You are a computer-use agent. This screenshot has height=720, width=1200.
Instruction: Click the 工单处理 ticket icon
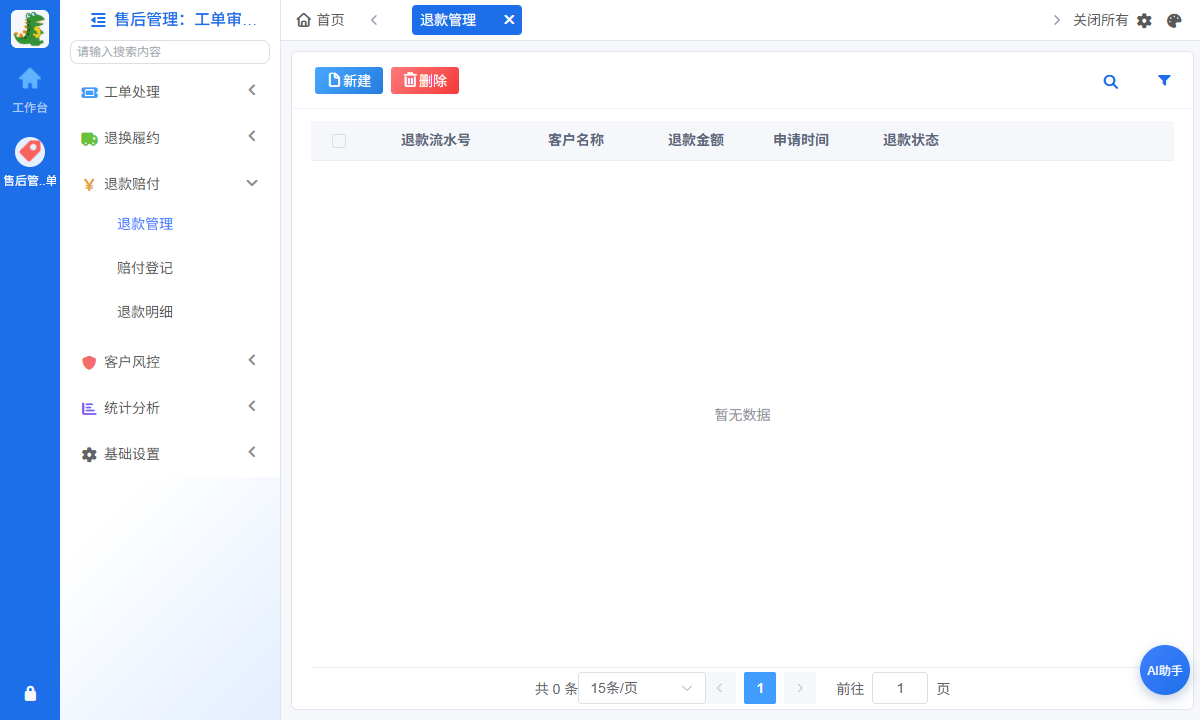[89, 92]
